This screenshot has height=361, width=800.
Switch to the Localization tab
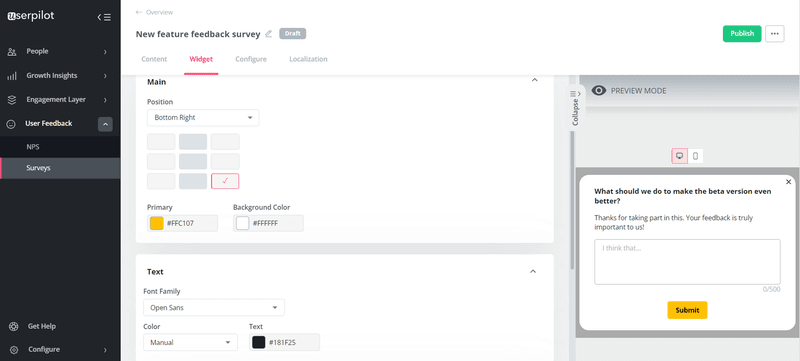(308, 59)
